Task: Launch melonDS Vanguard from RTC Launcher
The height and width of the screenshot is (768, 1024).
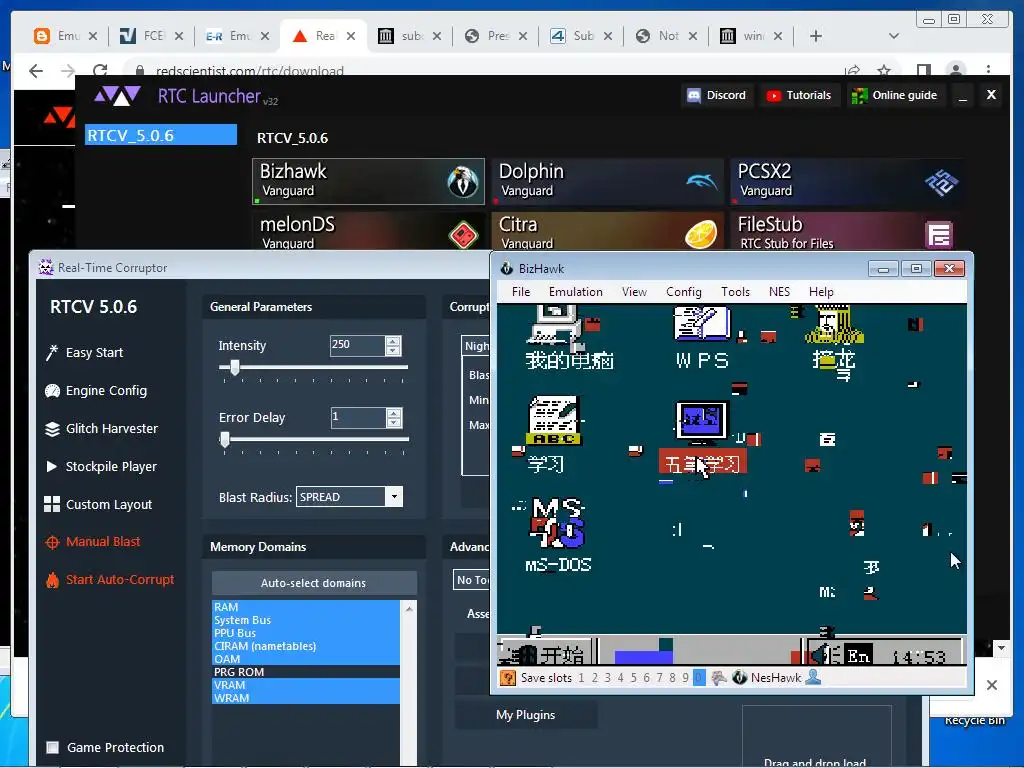Action: [368, 231]
